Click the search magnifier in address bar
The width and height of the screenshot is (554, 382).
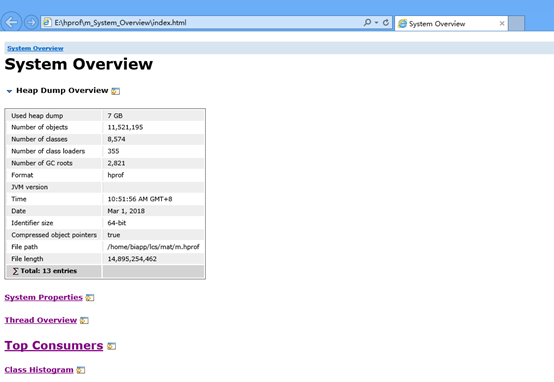tap(367, 22)
